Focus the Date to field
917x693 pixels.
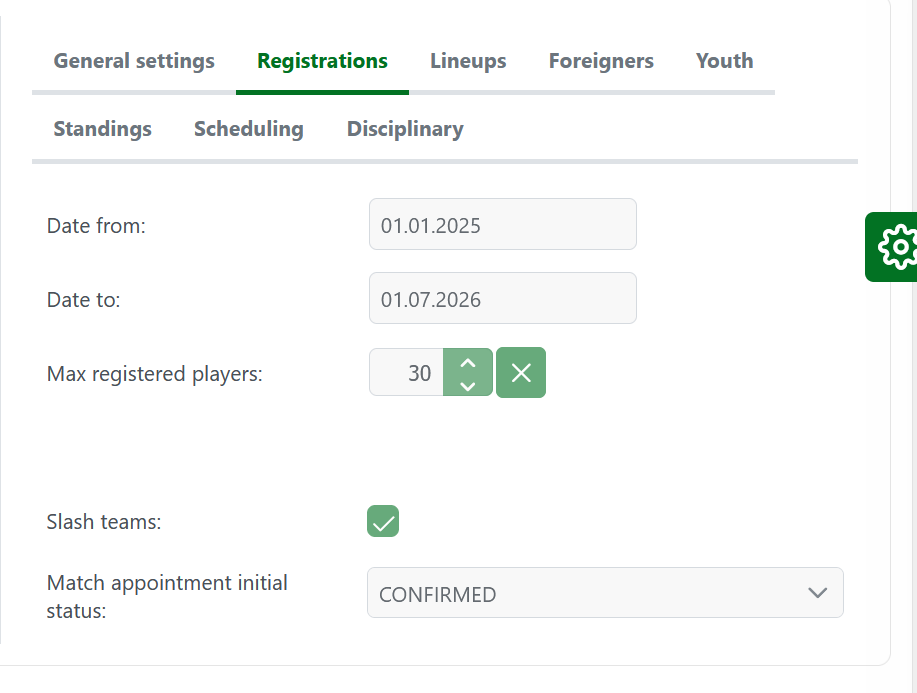(502, 299)
